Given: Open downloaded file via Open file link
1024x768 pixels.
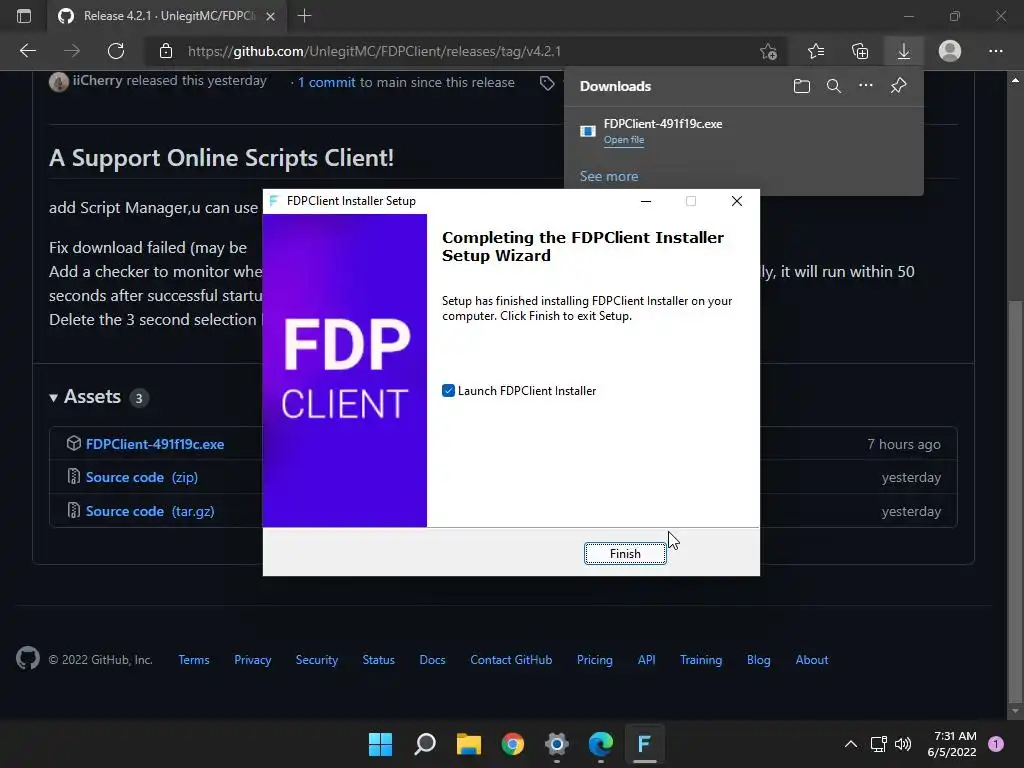Looking at the screenshot, I should coord(624,140).
